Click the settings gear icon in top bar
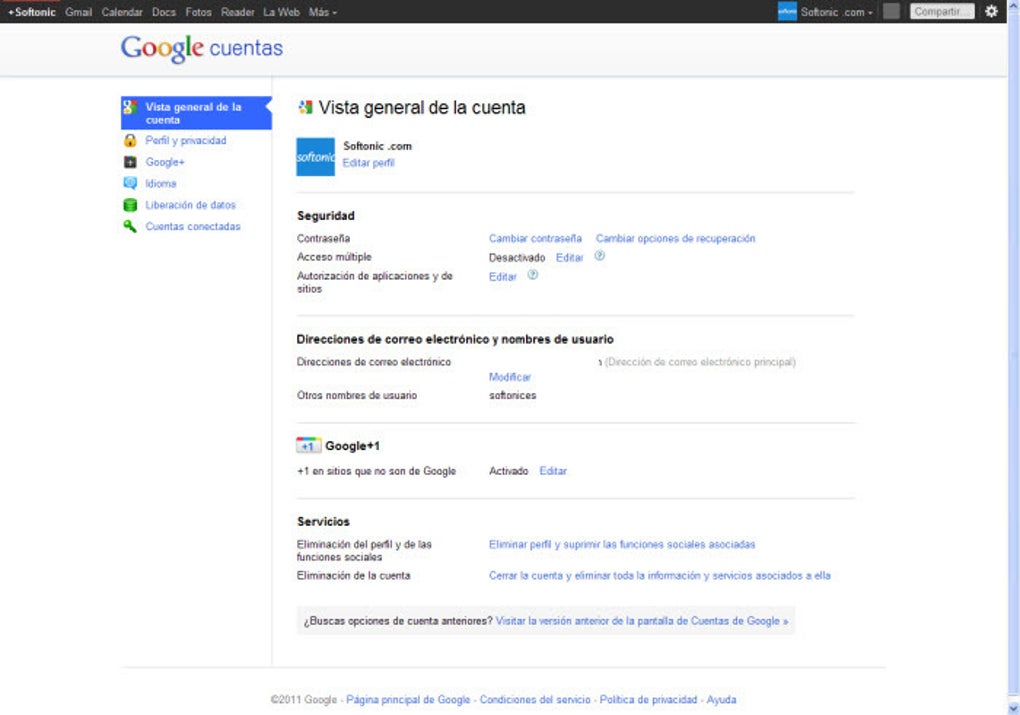Image resolution: width=1020 pixels, height=715 pixels. coord(991,11)
